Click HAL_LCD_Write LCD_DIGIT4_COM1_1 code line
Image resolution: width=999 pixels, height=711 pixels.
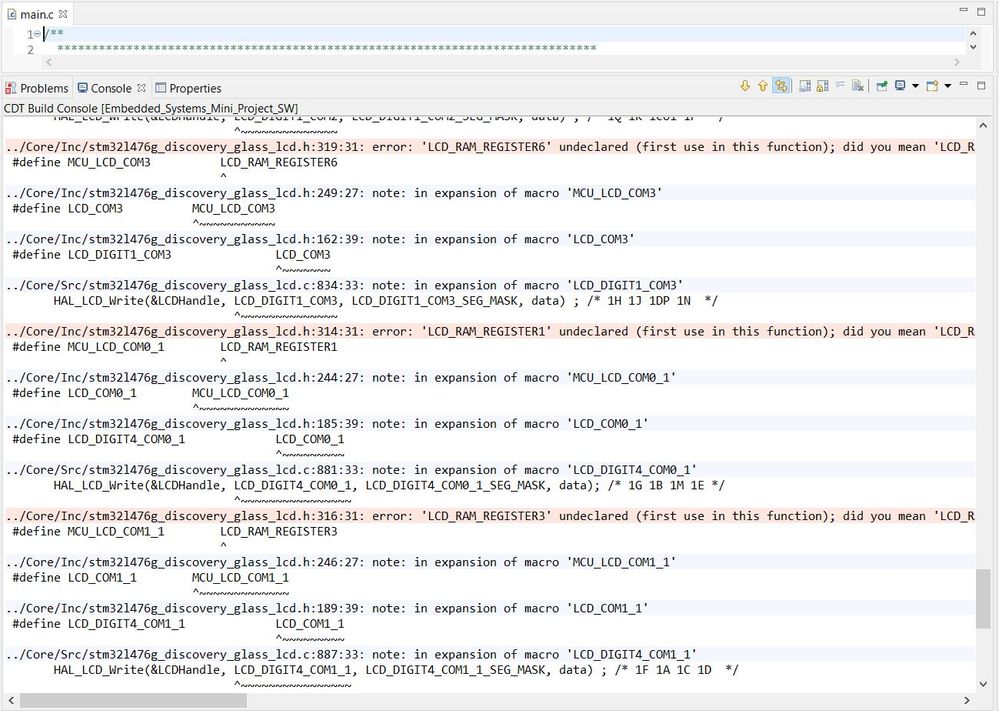pos(395,670)
